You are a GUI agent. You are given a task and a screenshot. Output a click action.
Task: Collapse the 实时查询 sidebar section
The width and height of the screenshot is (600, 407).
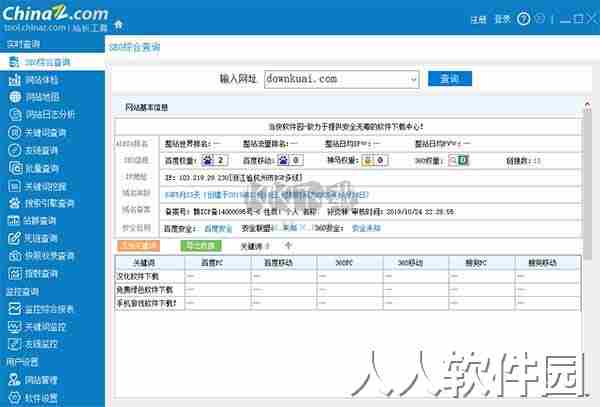24,44
